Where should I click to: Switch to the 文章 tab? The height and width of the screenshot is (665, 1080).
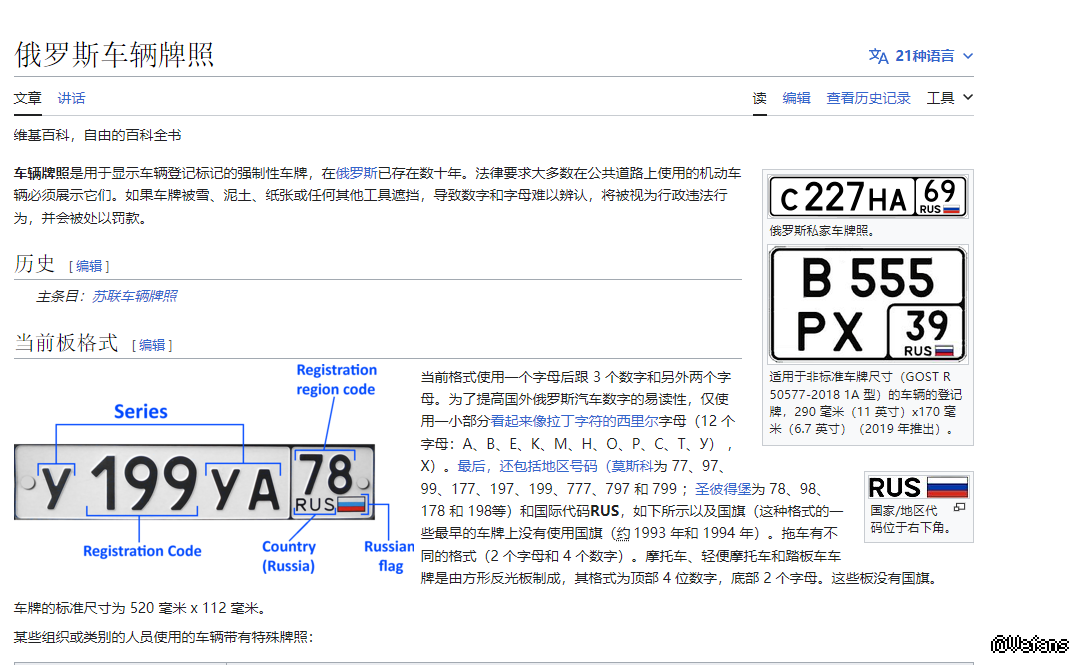(28, 98)
